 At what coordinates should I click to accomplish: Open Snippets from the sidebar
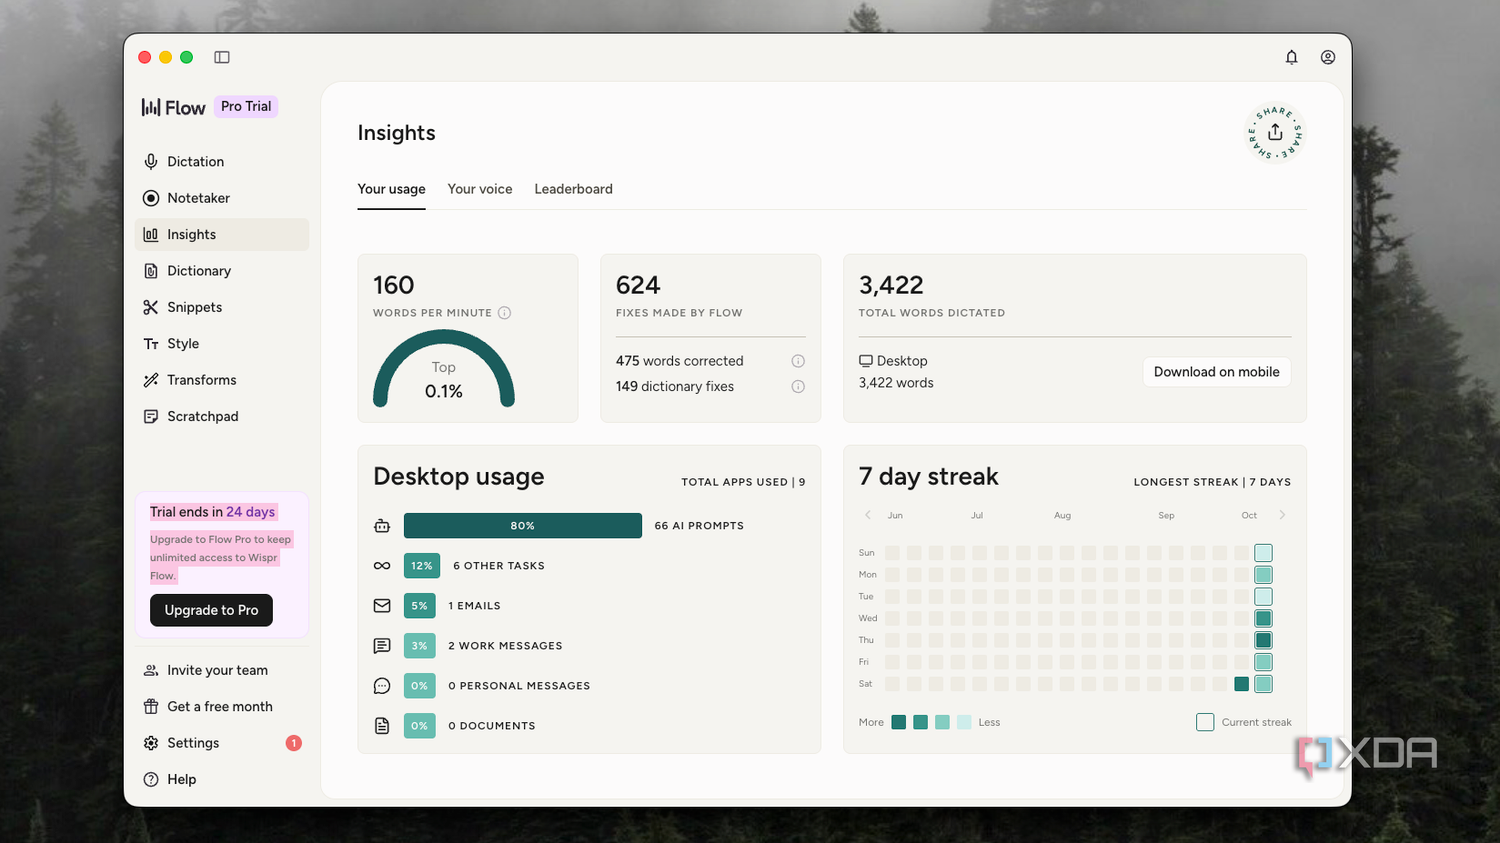pyautogui.click(x=221, y=307)
